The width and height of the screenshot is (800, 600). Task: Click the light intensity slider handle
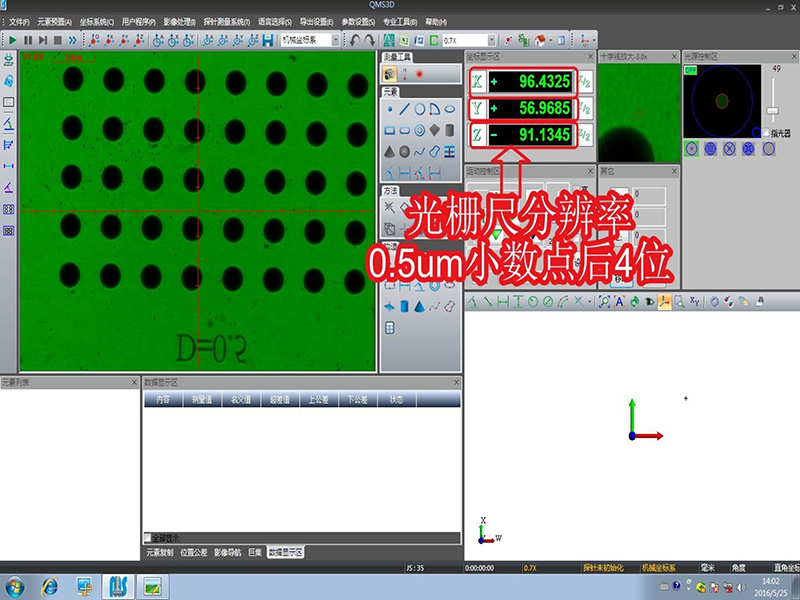[773, 109]
